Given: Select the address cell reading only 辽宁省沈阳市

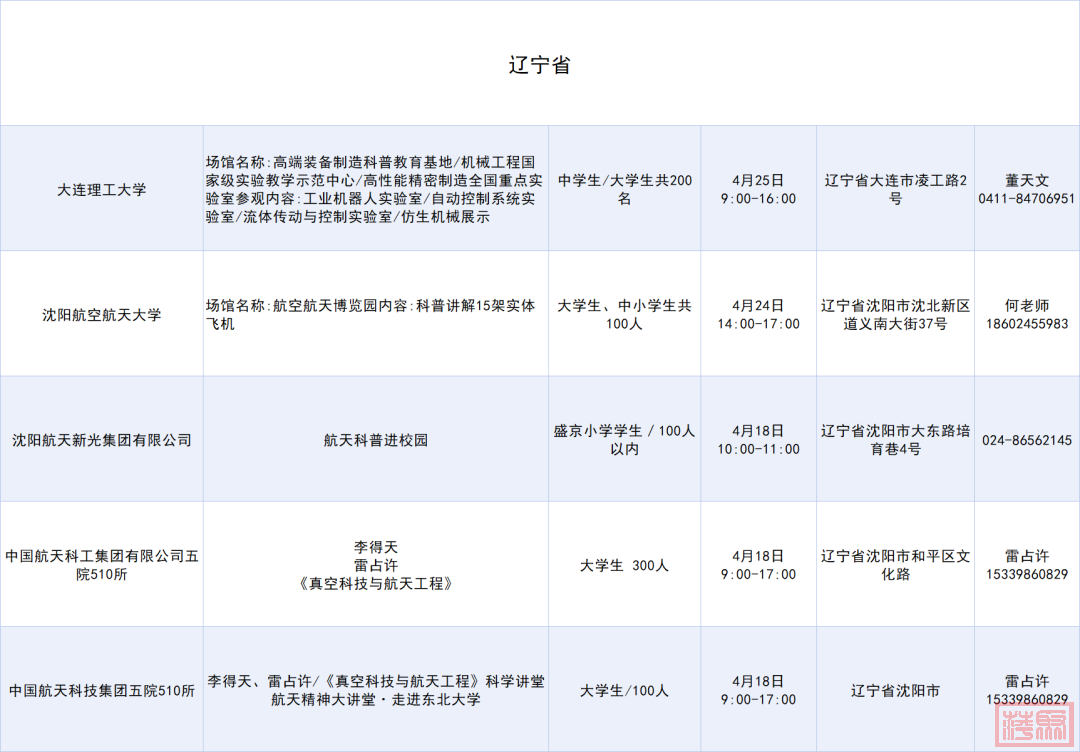Looking at the screenshot, I should (x=895, y=689).
